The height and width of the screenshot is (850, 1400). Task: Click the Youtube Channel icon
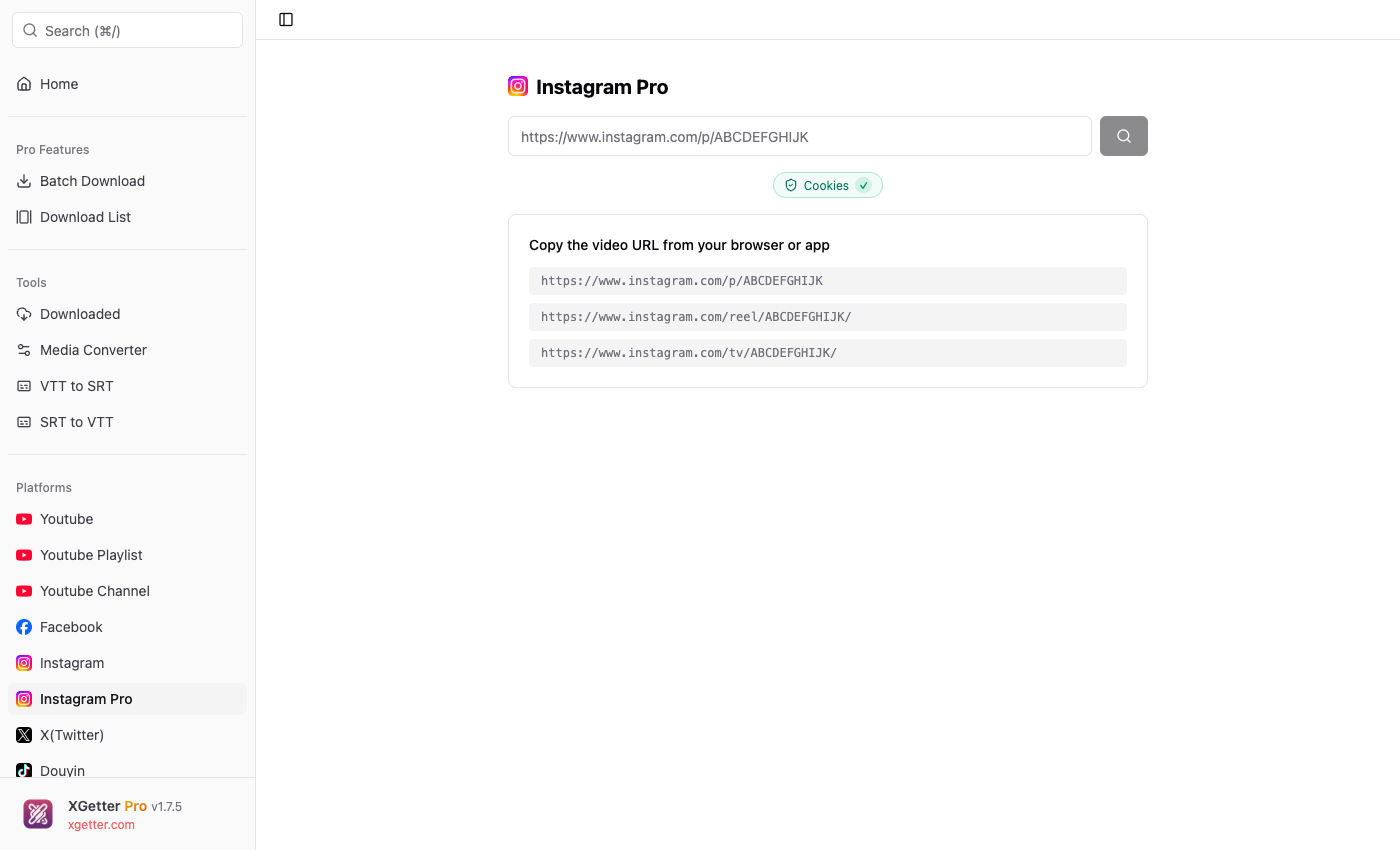tap(24, 591)
